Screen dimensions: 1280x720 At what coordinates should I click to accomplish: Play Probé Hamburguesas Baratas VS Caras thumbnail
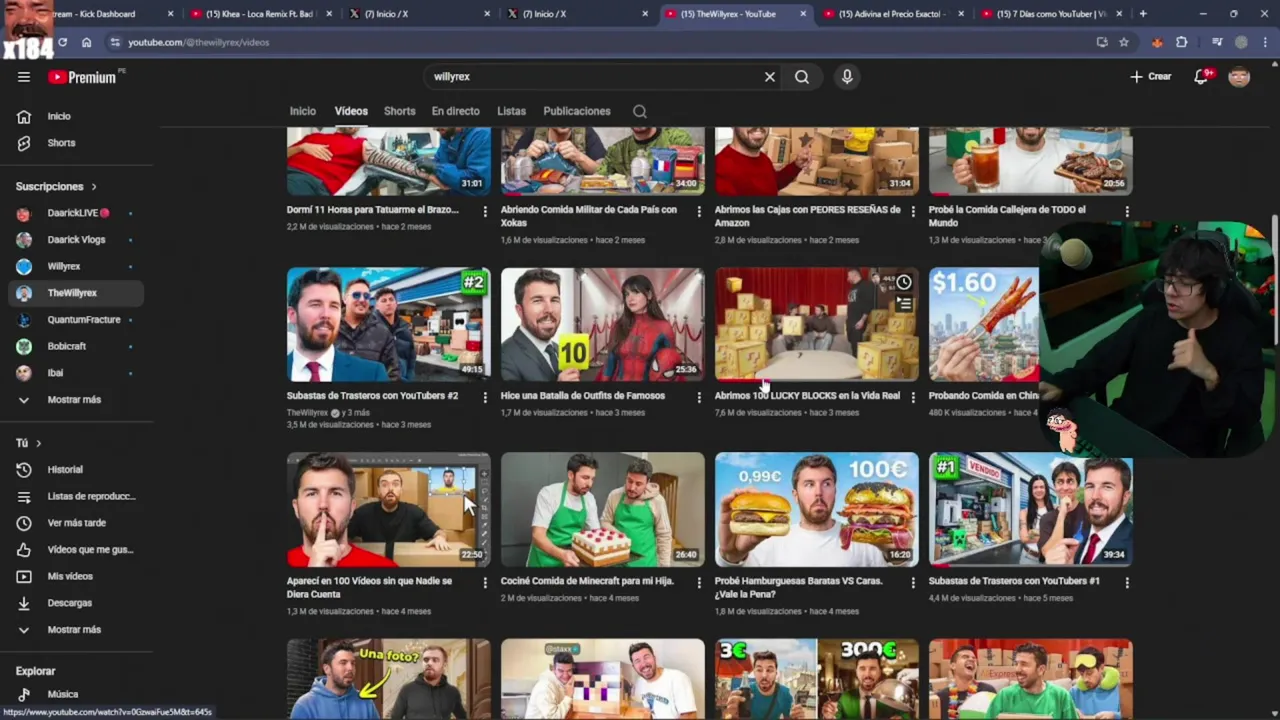[817, 510]
